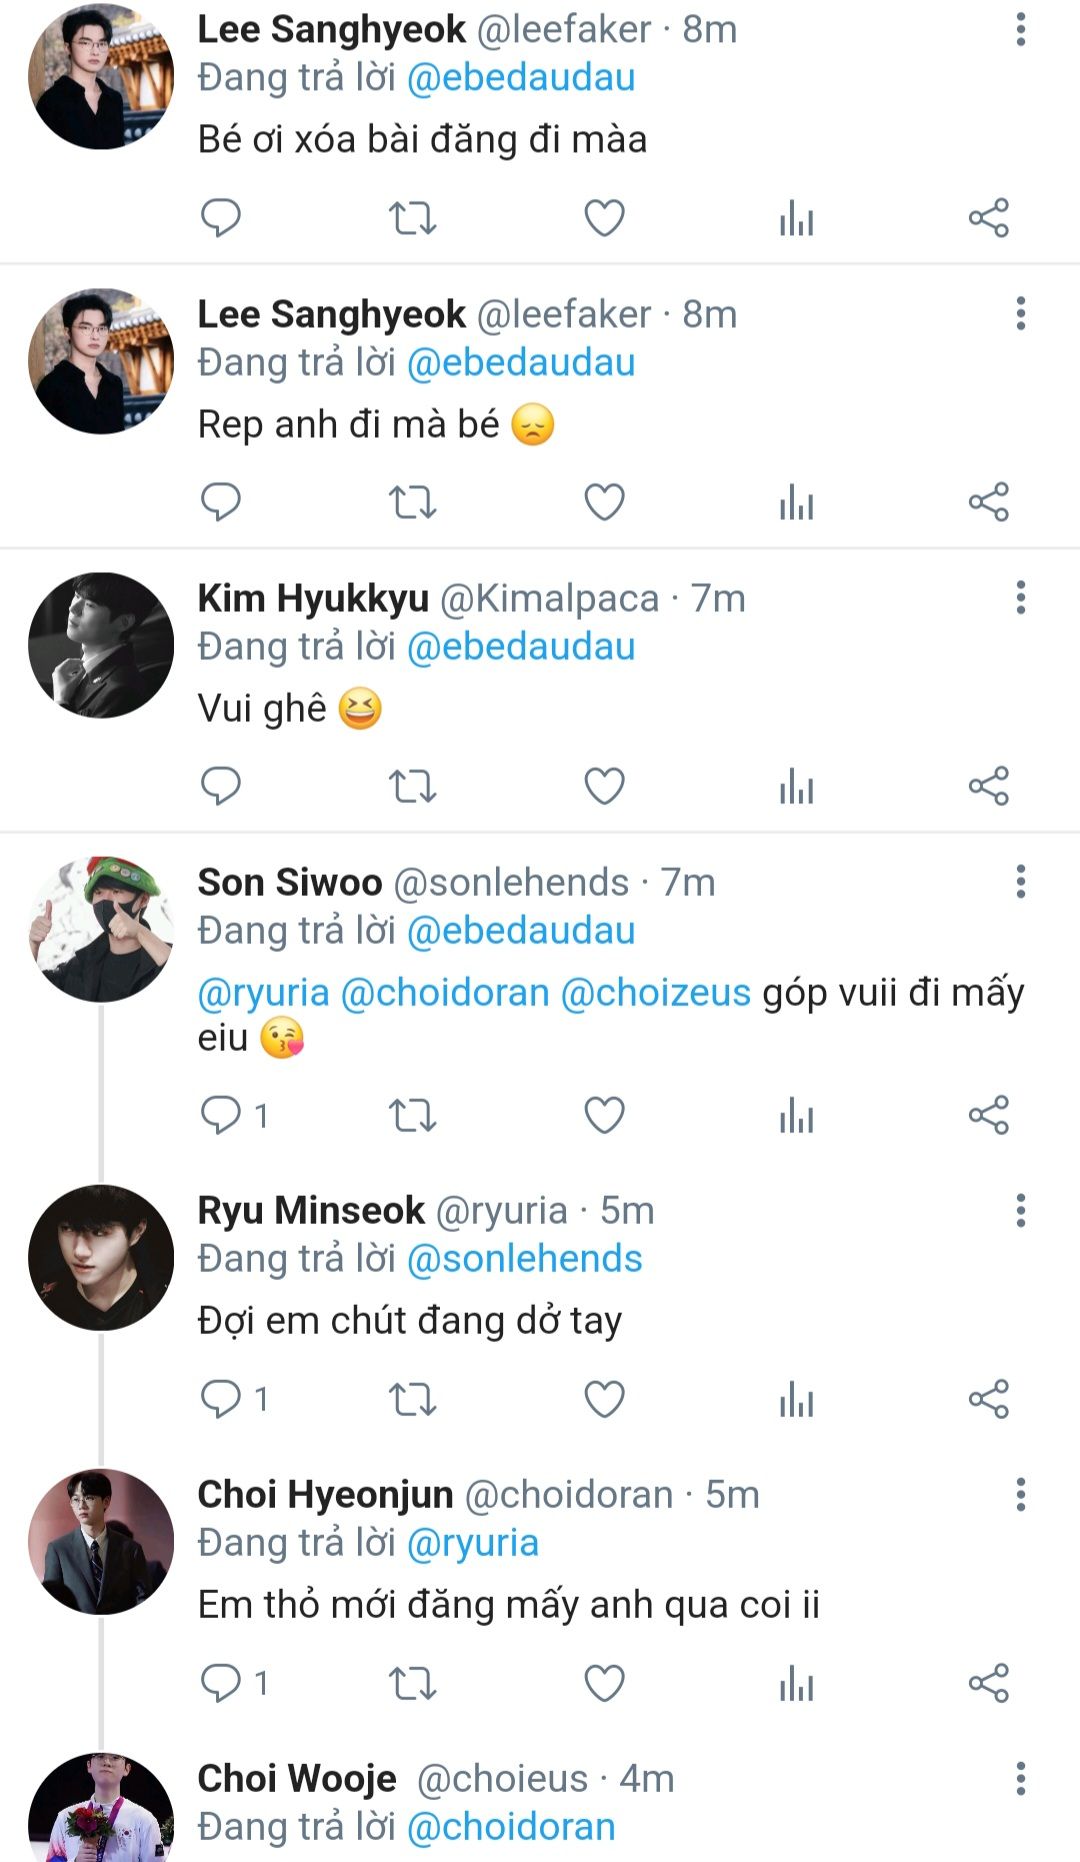View analytics for Choi Hyeonjun's tweet

click(796, 1683)
